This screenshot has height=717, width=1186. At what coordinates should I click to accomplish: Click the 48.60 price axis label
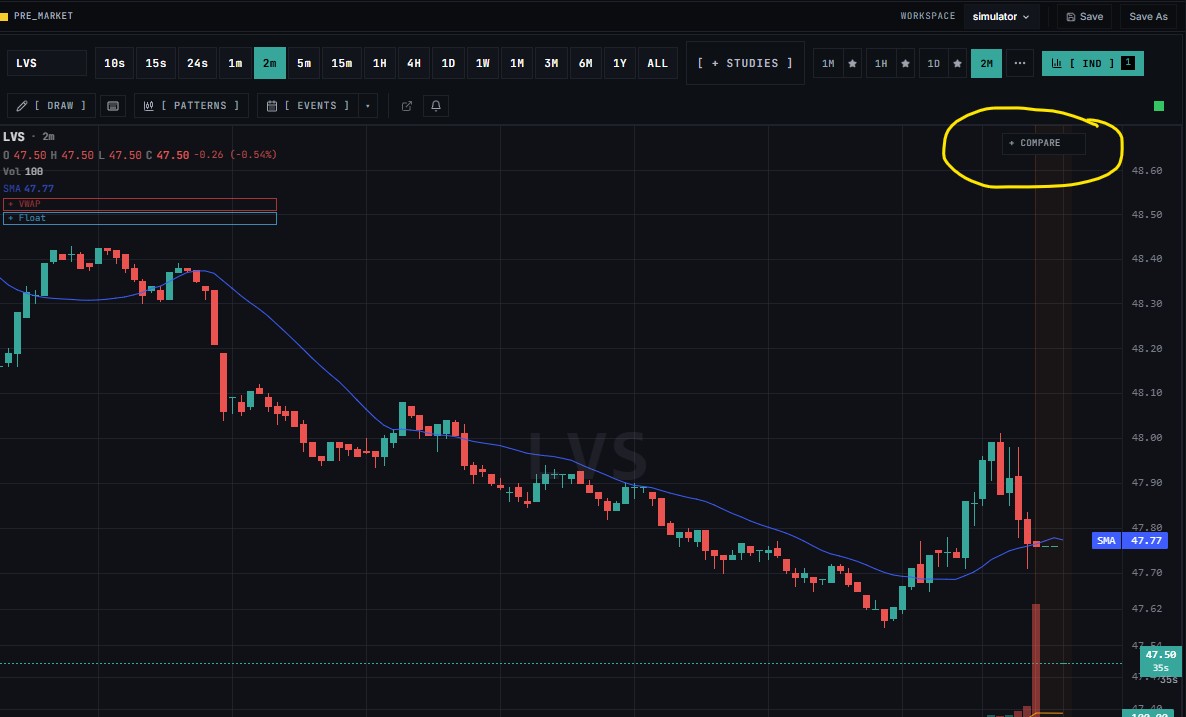pos(1147,171)
